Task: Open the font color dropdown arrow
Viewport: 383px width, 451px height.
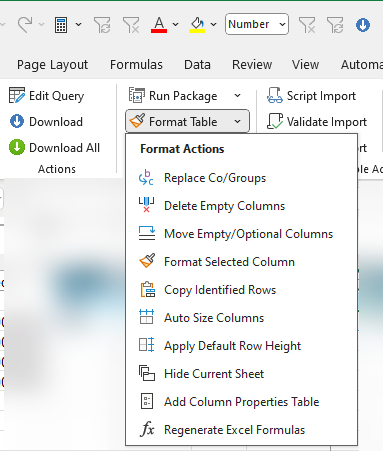Action: click(x=176, y=25)
